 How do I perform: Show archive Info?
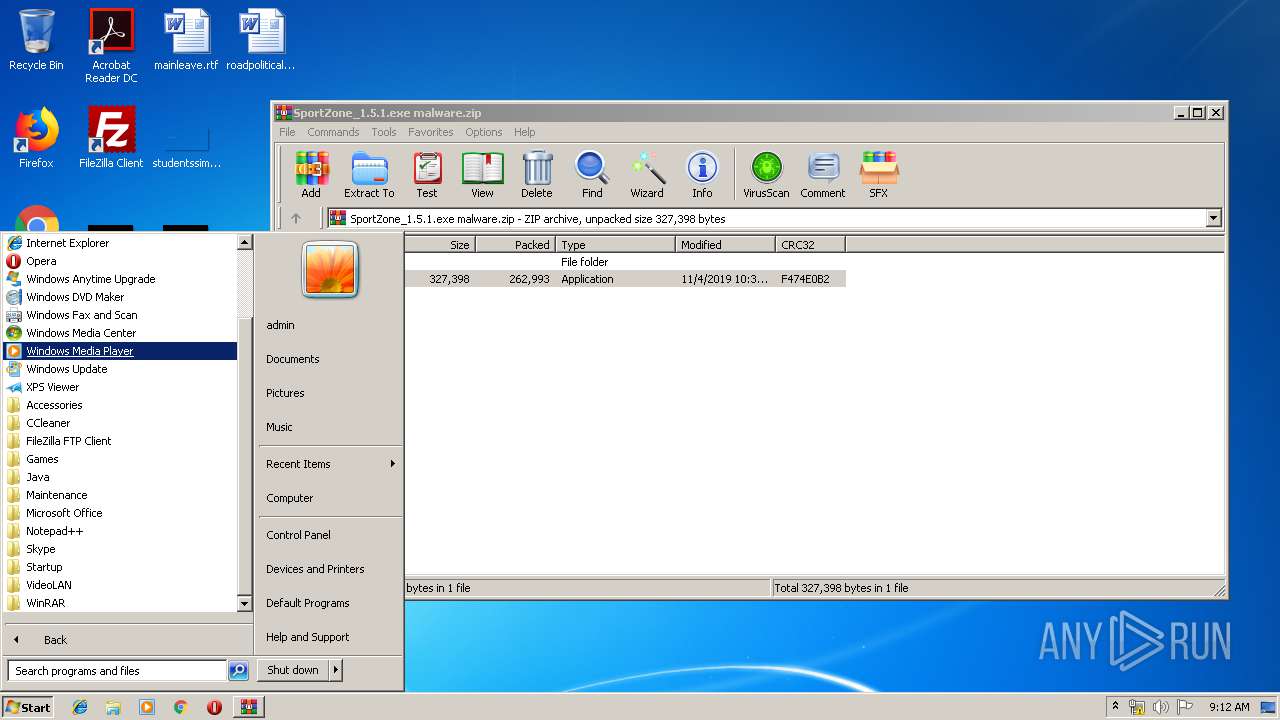click(702, 175)
